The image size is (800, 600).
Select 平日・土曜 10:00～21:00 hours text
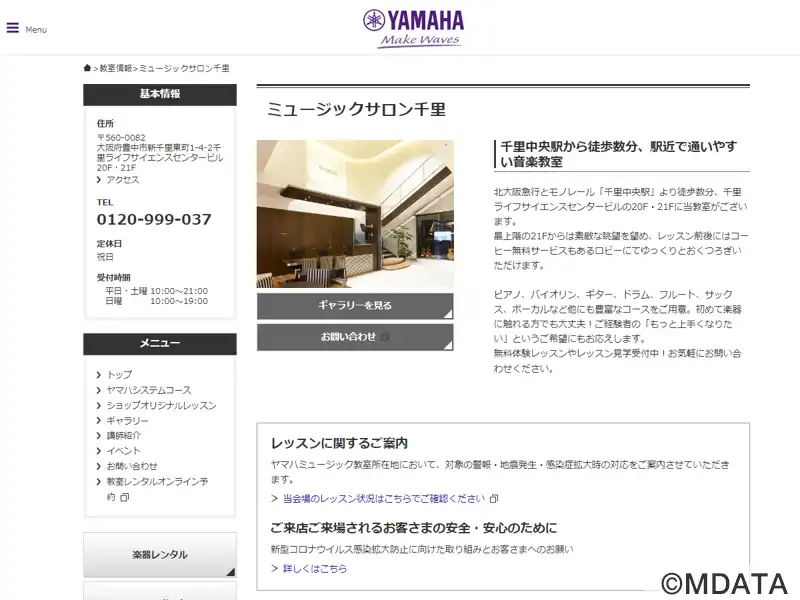(x=157, y=291)
